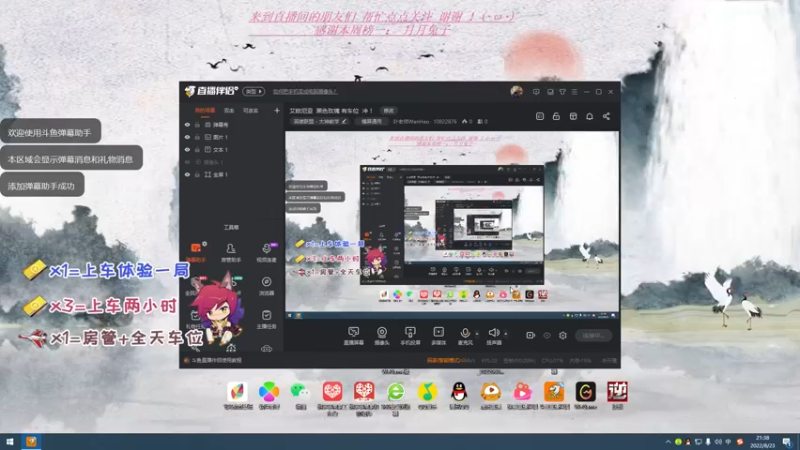The image size is (800, 450).
Task: Show the 摄像头 1 layer with its eye
Action: point(187,162)
